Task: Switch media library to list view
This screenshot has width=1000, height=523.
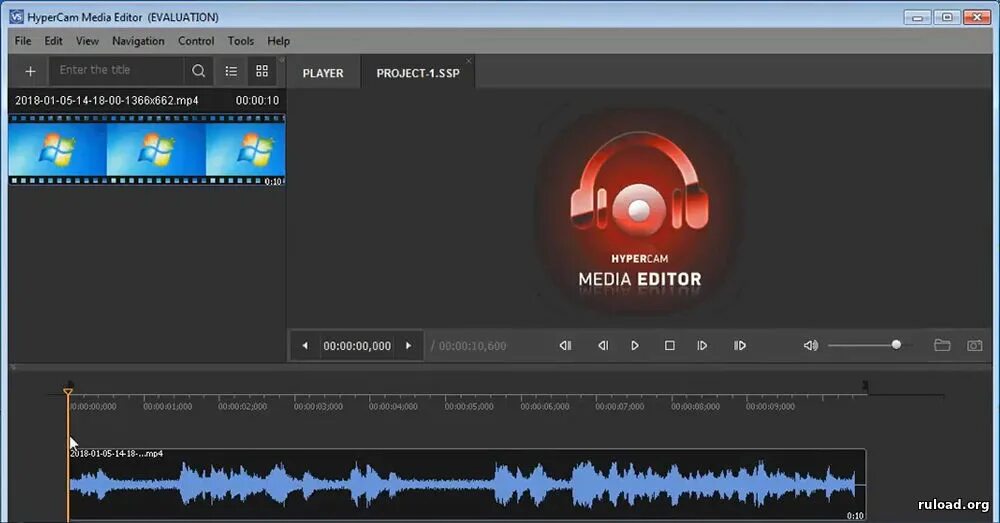Action: 231,71
